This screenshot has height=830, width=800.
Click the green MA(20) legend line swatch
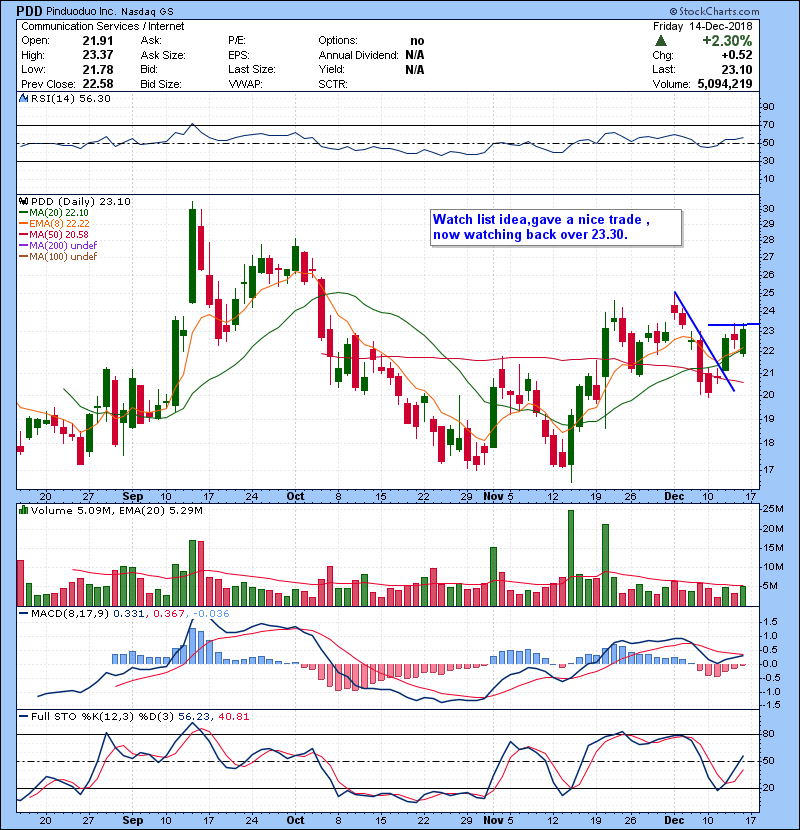click(x=23, y=213)
